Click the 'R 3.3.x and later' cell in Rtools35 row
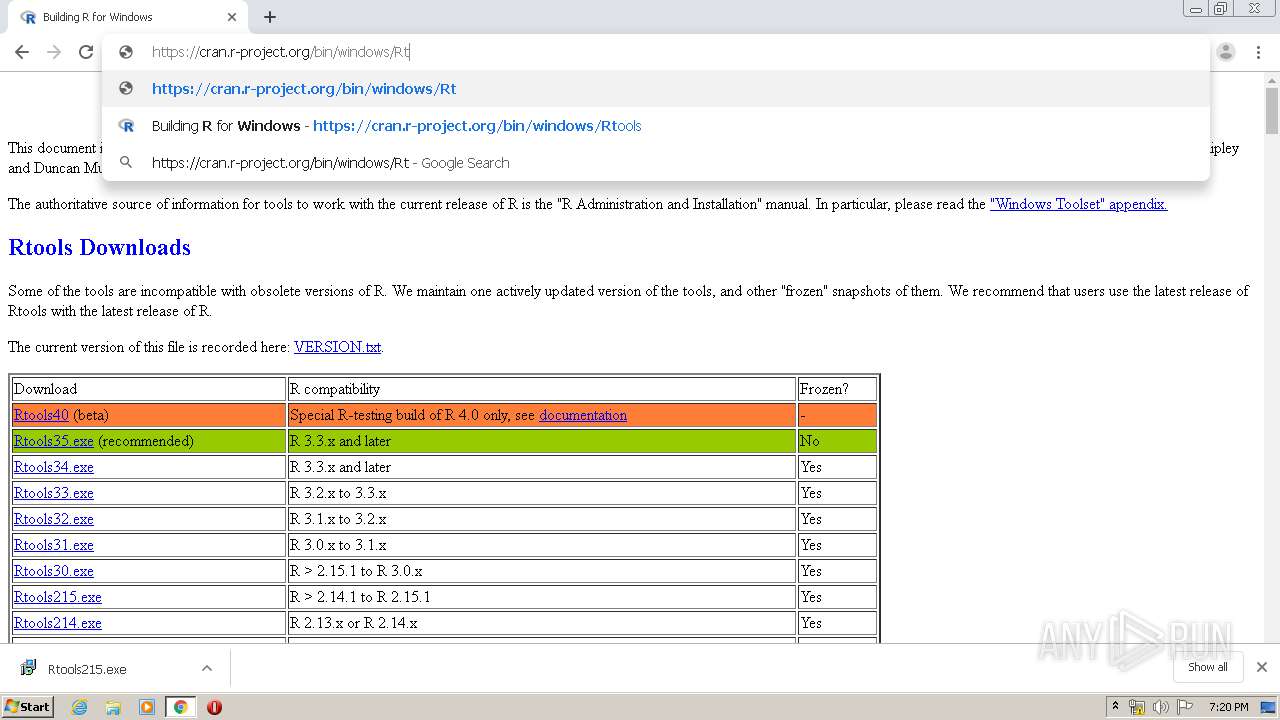1280x720 pixels. coord(542,441)
